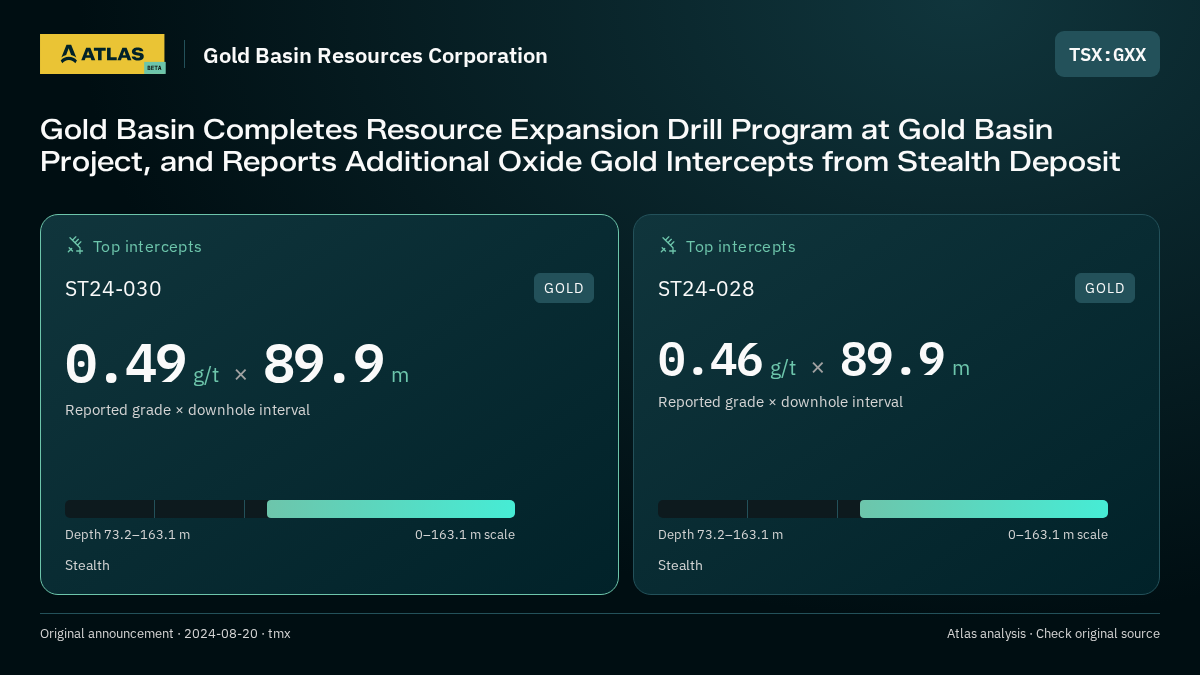Click the drill icon in the ST24-028 card
Viewport: 1200px width, 675px height.
point(668,245)
